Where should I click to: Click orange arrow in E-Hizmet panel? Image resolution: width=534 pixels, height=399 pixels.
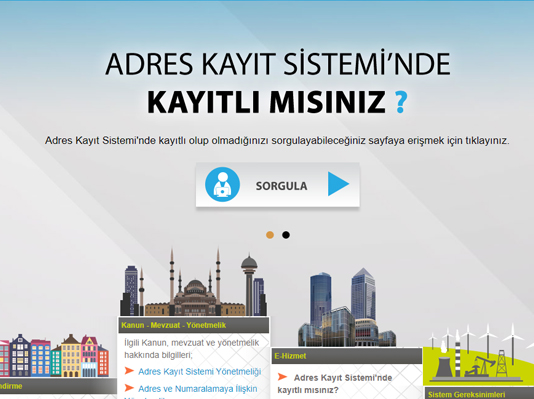tap(282, 377)
